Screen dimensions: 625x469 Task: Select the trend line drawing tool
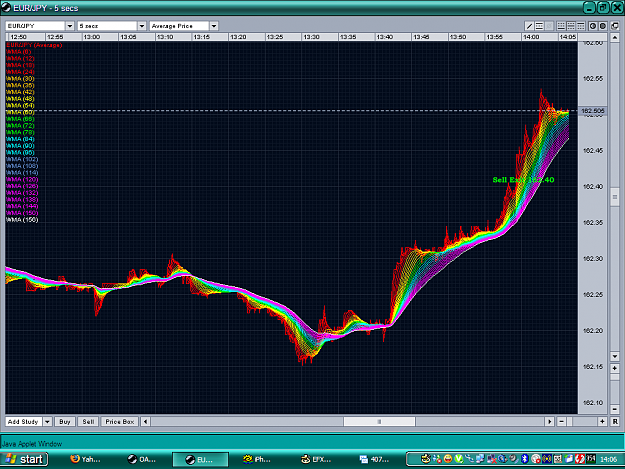529,26
